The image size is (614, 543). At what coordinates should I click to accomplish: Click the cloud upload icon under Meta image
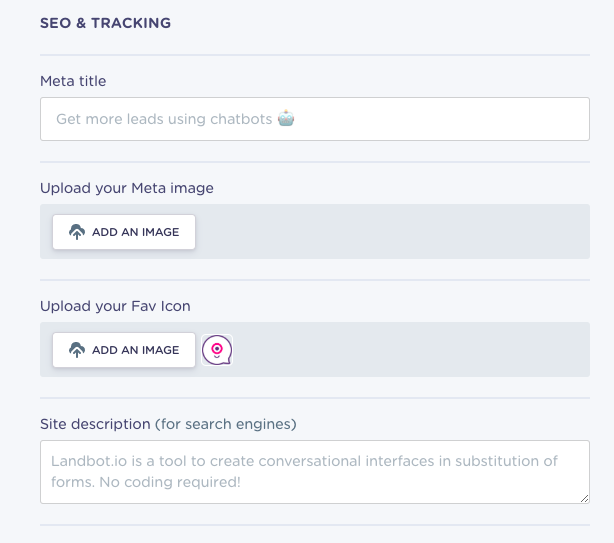coord(77,232)
